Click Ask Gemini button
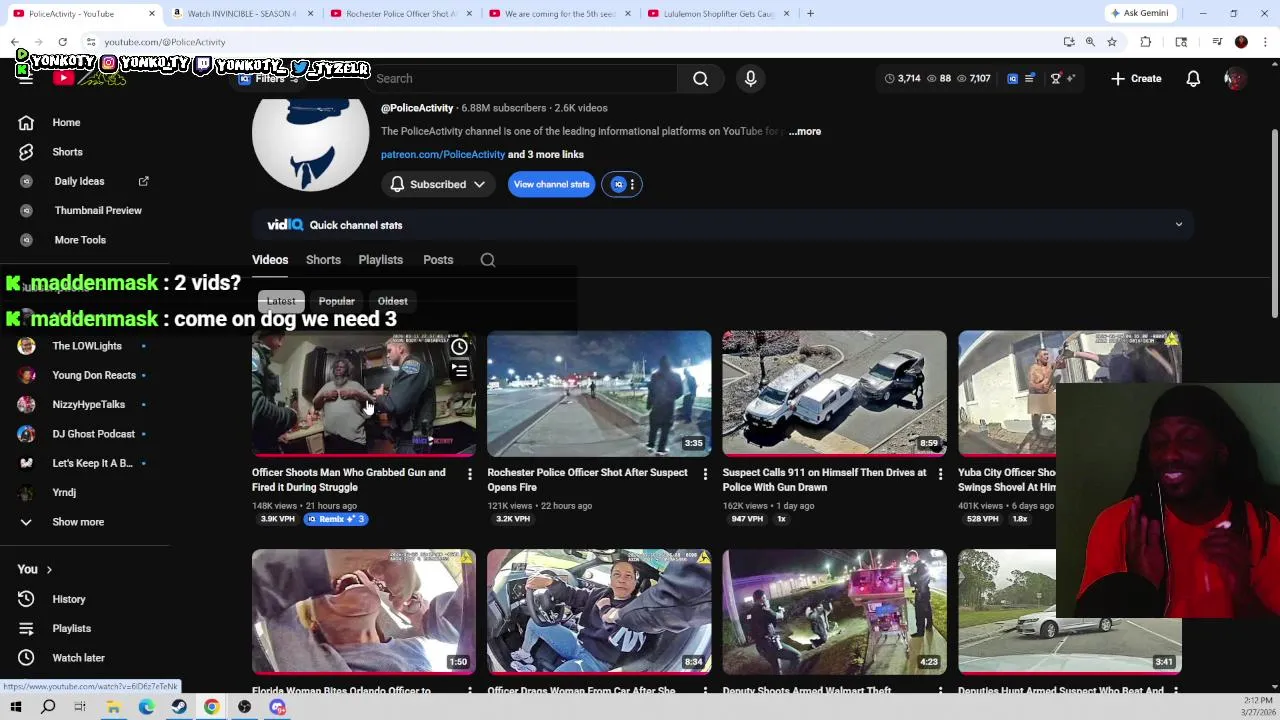Screen dimensions: 1280x720 [x=1139, y=13]
